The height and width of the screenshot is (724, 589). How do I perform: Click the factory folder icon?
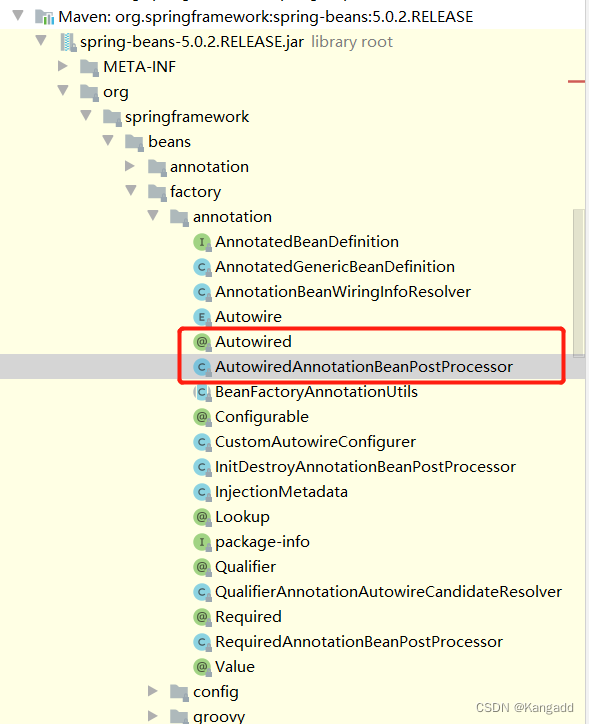[157, 192]
